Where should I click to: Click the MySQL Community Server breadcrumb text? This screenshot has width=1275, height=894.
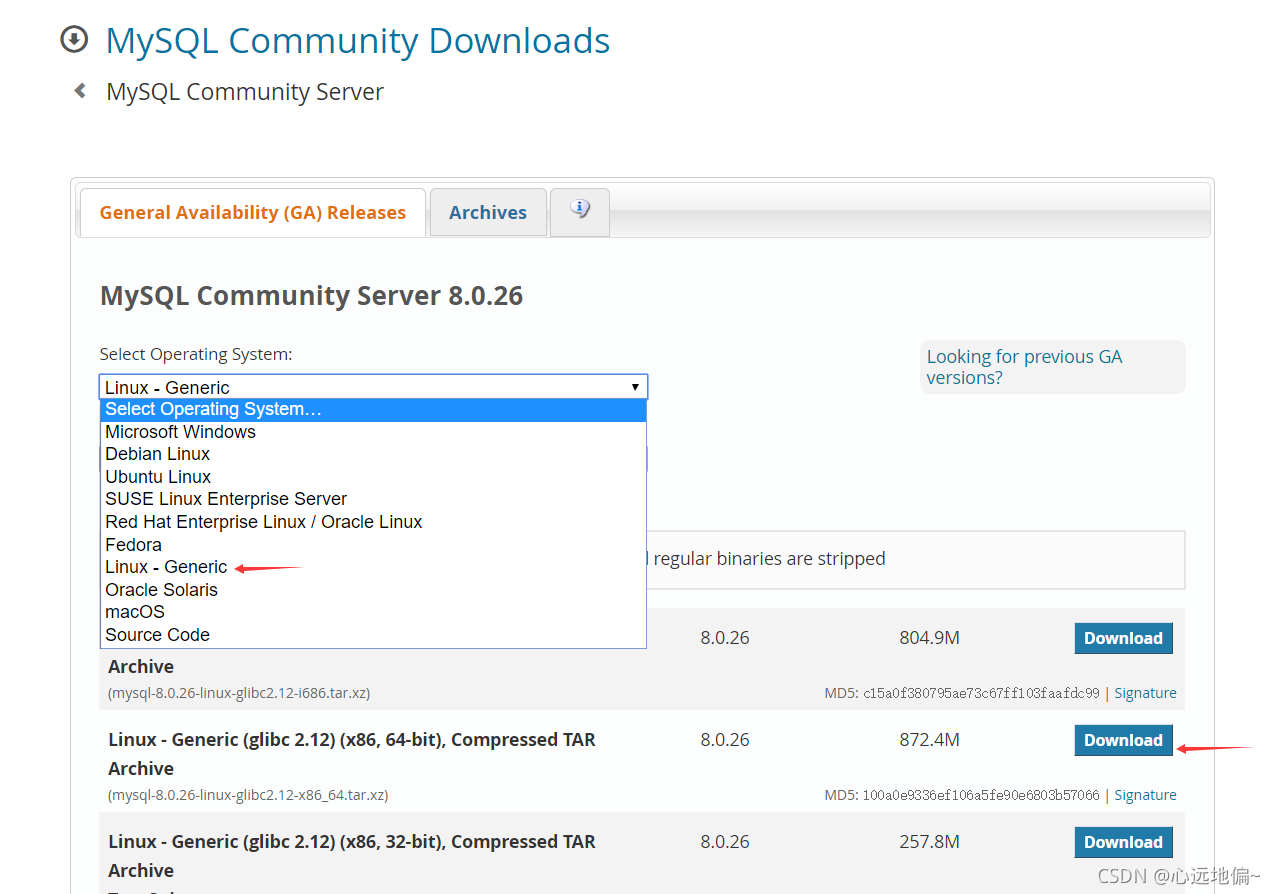point(245,92)
